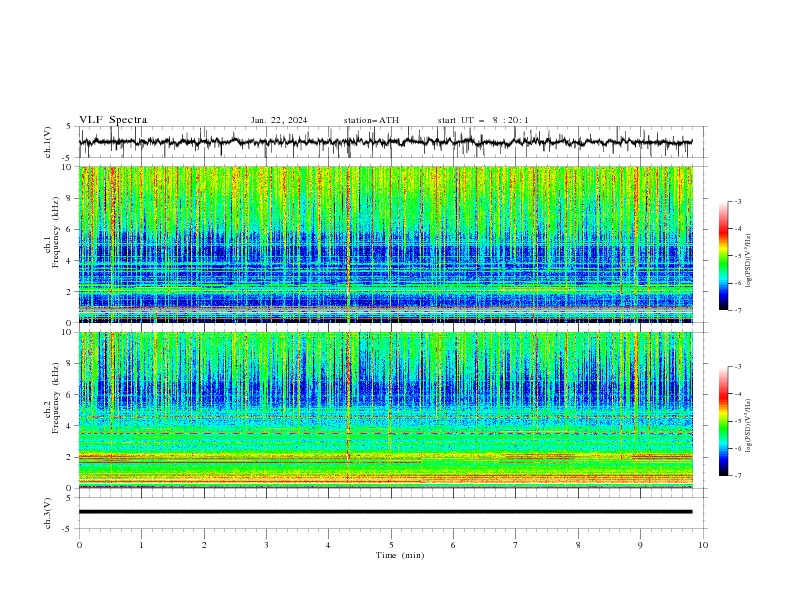
Task: Click the "-7" label on ch.2 color bar
Action: coord(738,476)
